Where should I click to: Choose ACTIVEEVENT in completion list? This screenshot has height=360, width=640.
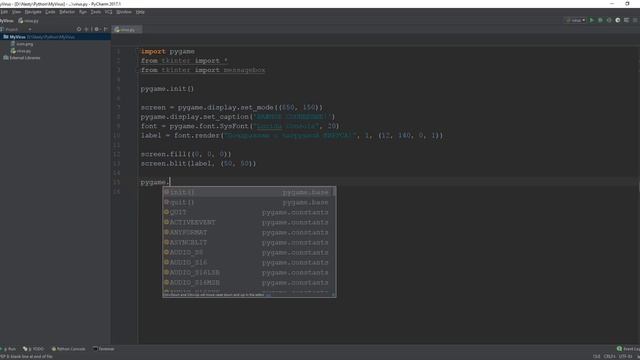(x=248, y=222)
